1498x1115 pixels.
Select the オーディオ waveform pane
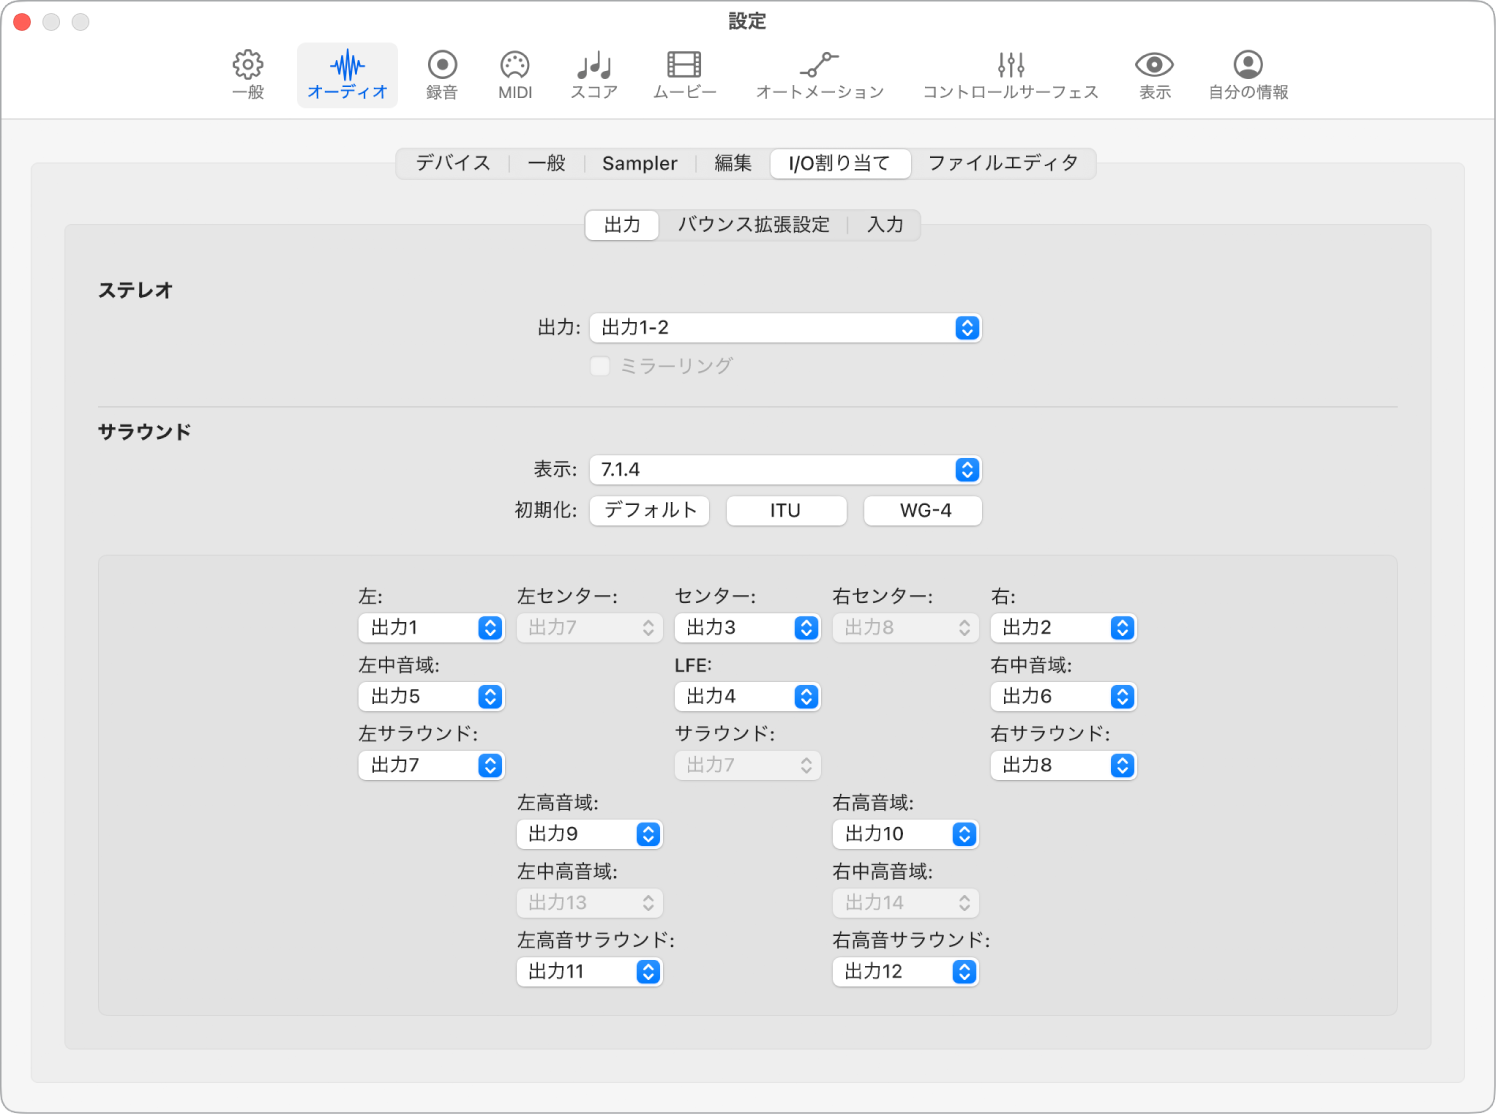pyautogui.click(x=347, y=75)
